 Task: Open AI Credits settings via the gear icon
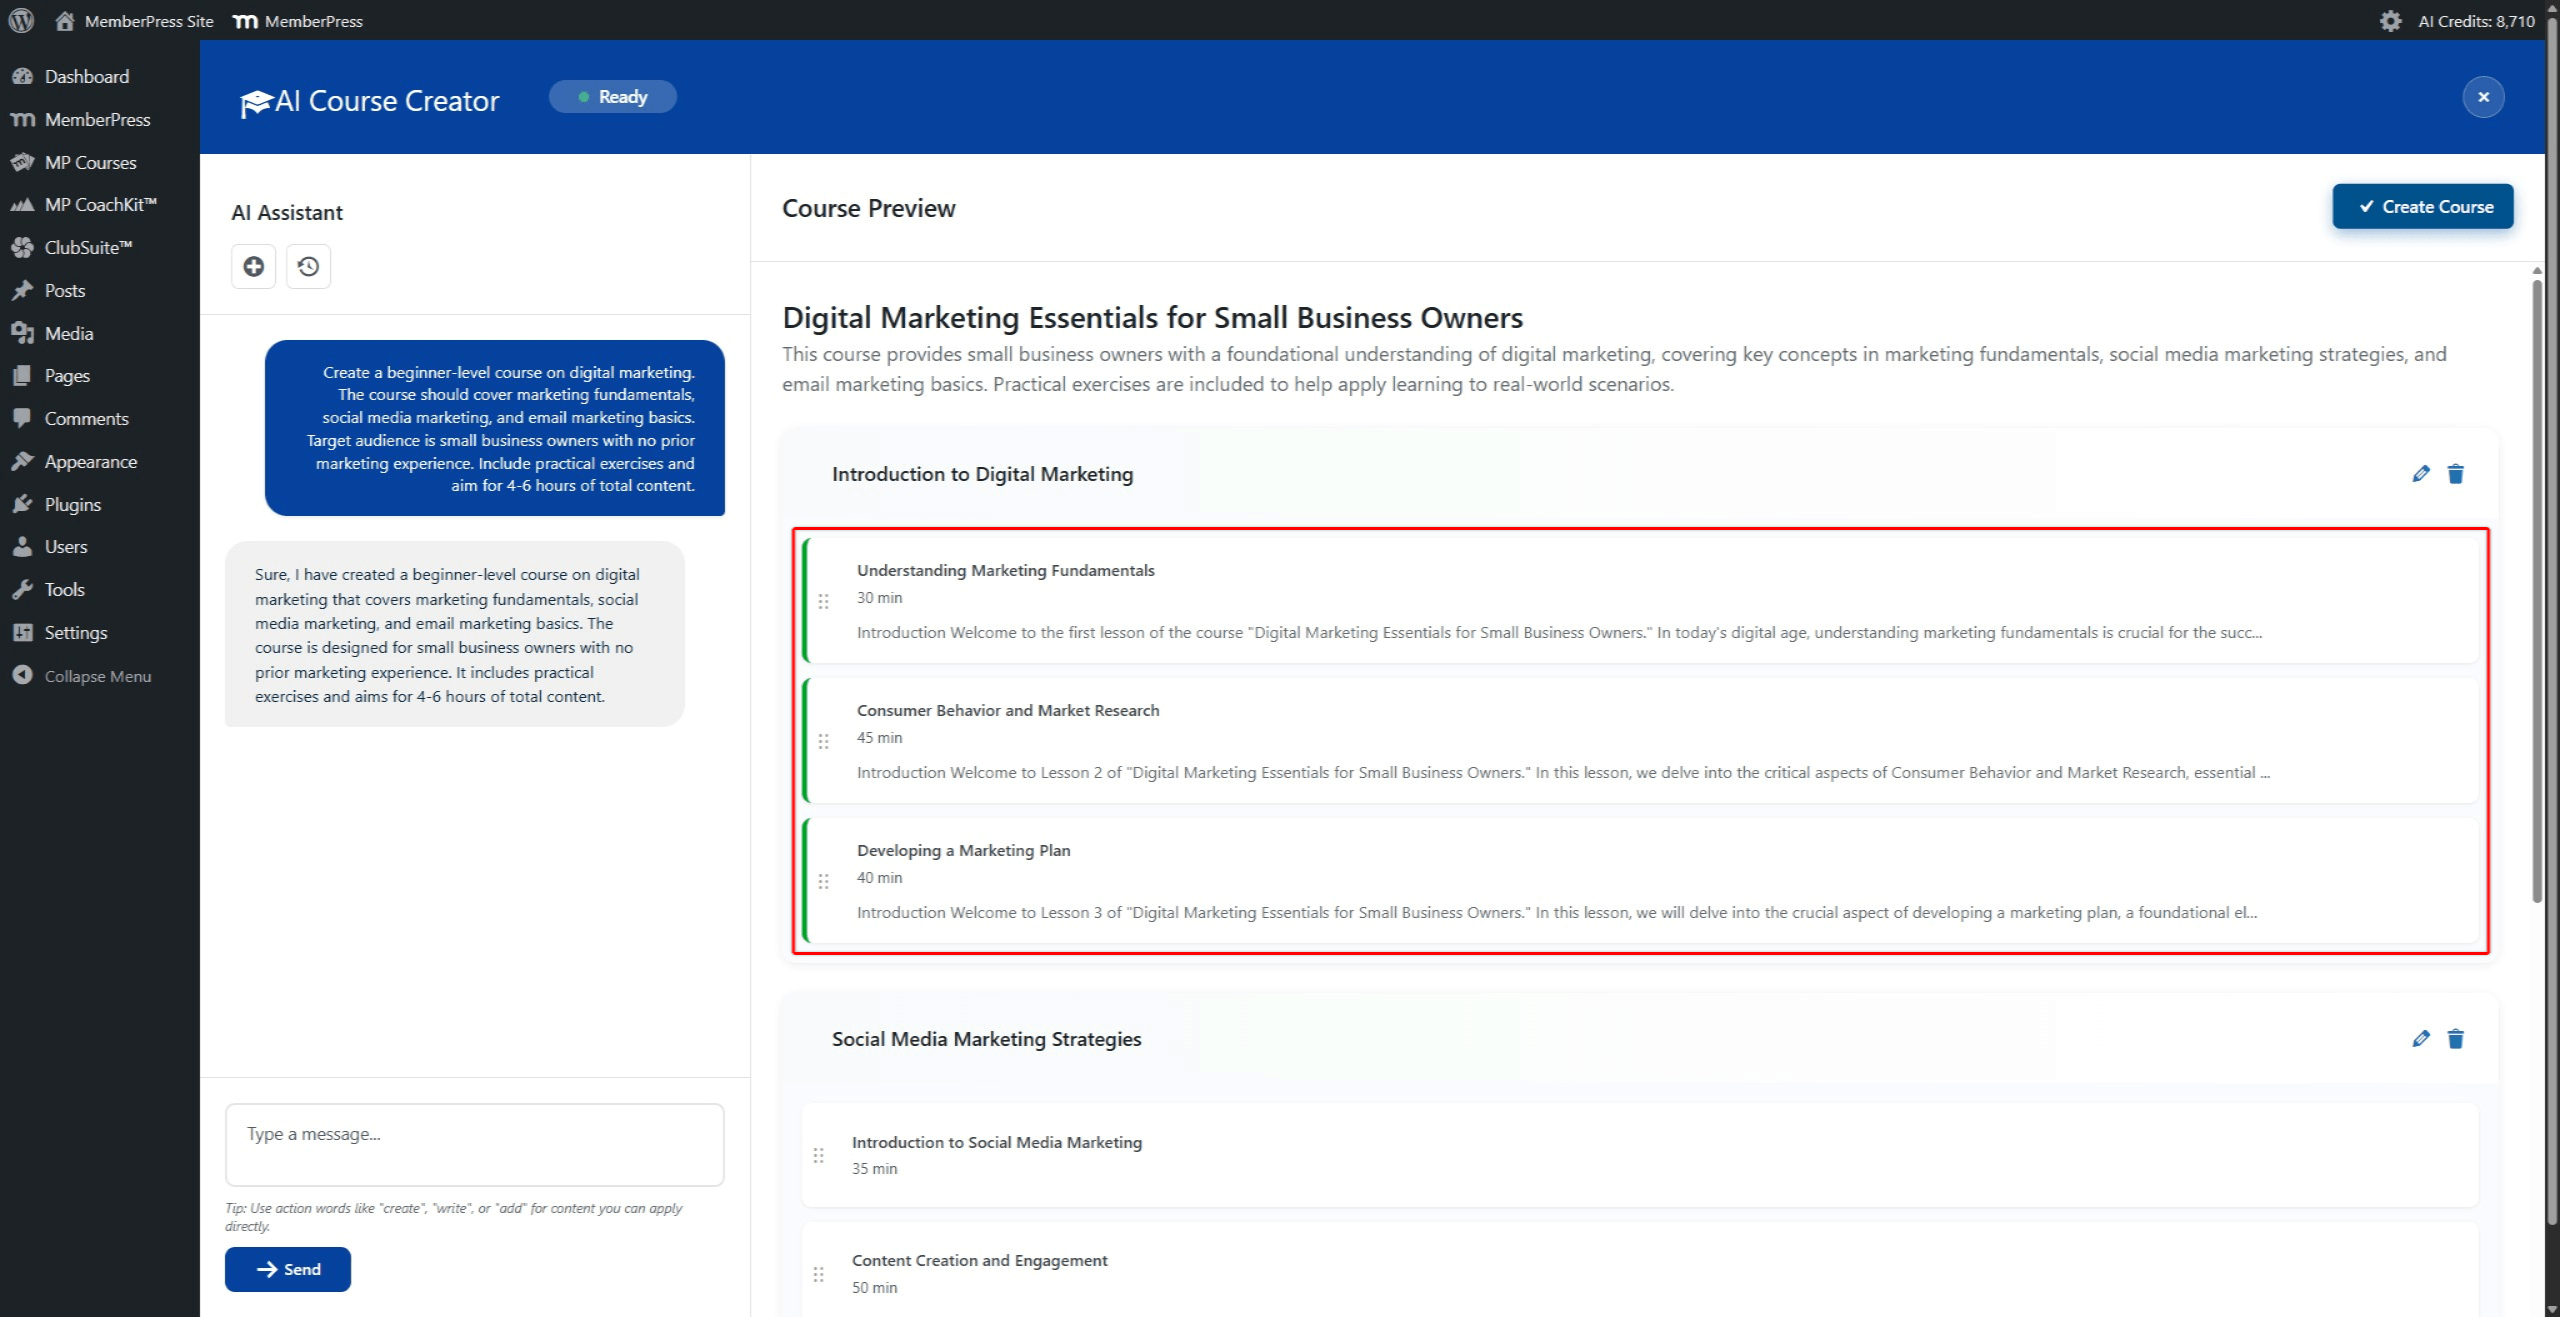coord(2391,20)
